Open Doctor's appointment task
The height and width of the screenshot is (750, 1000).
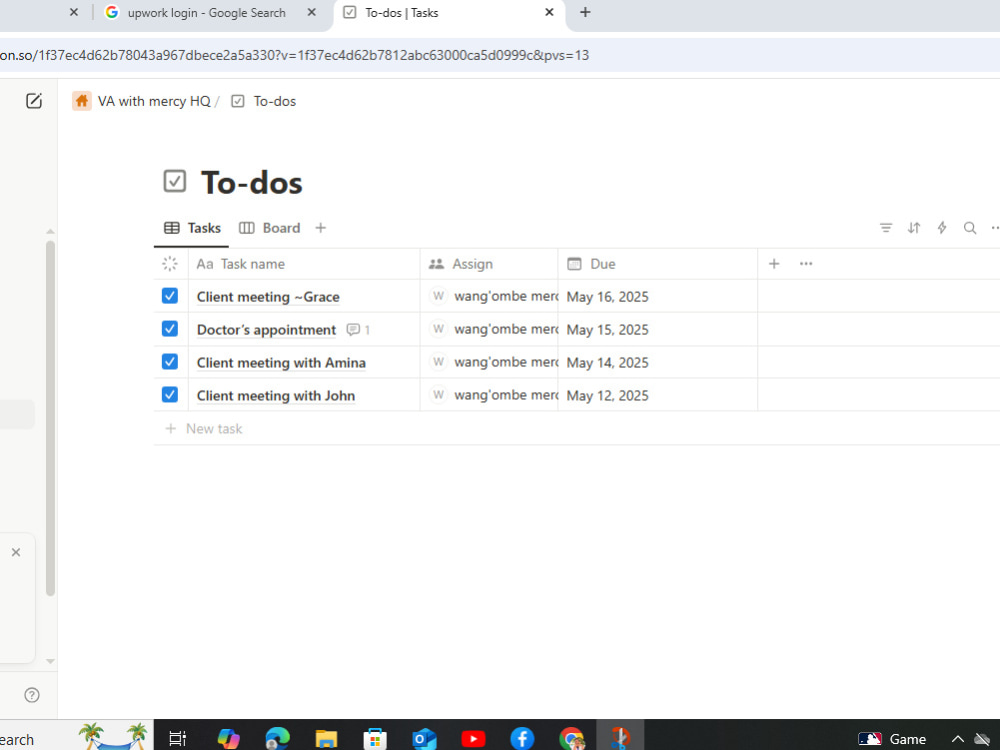(x=266, y=330)
